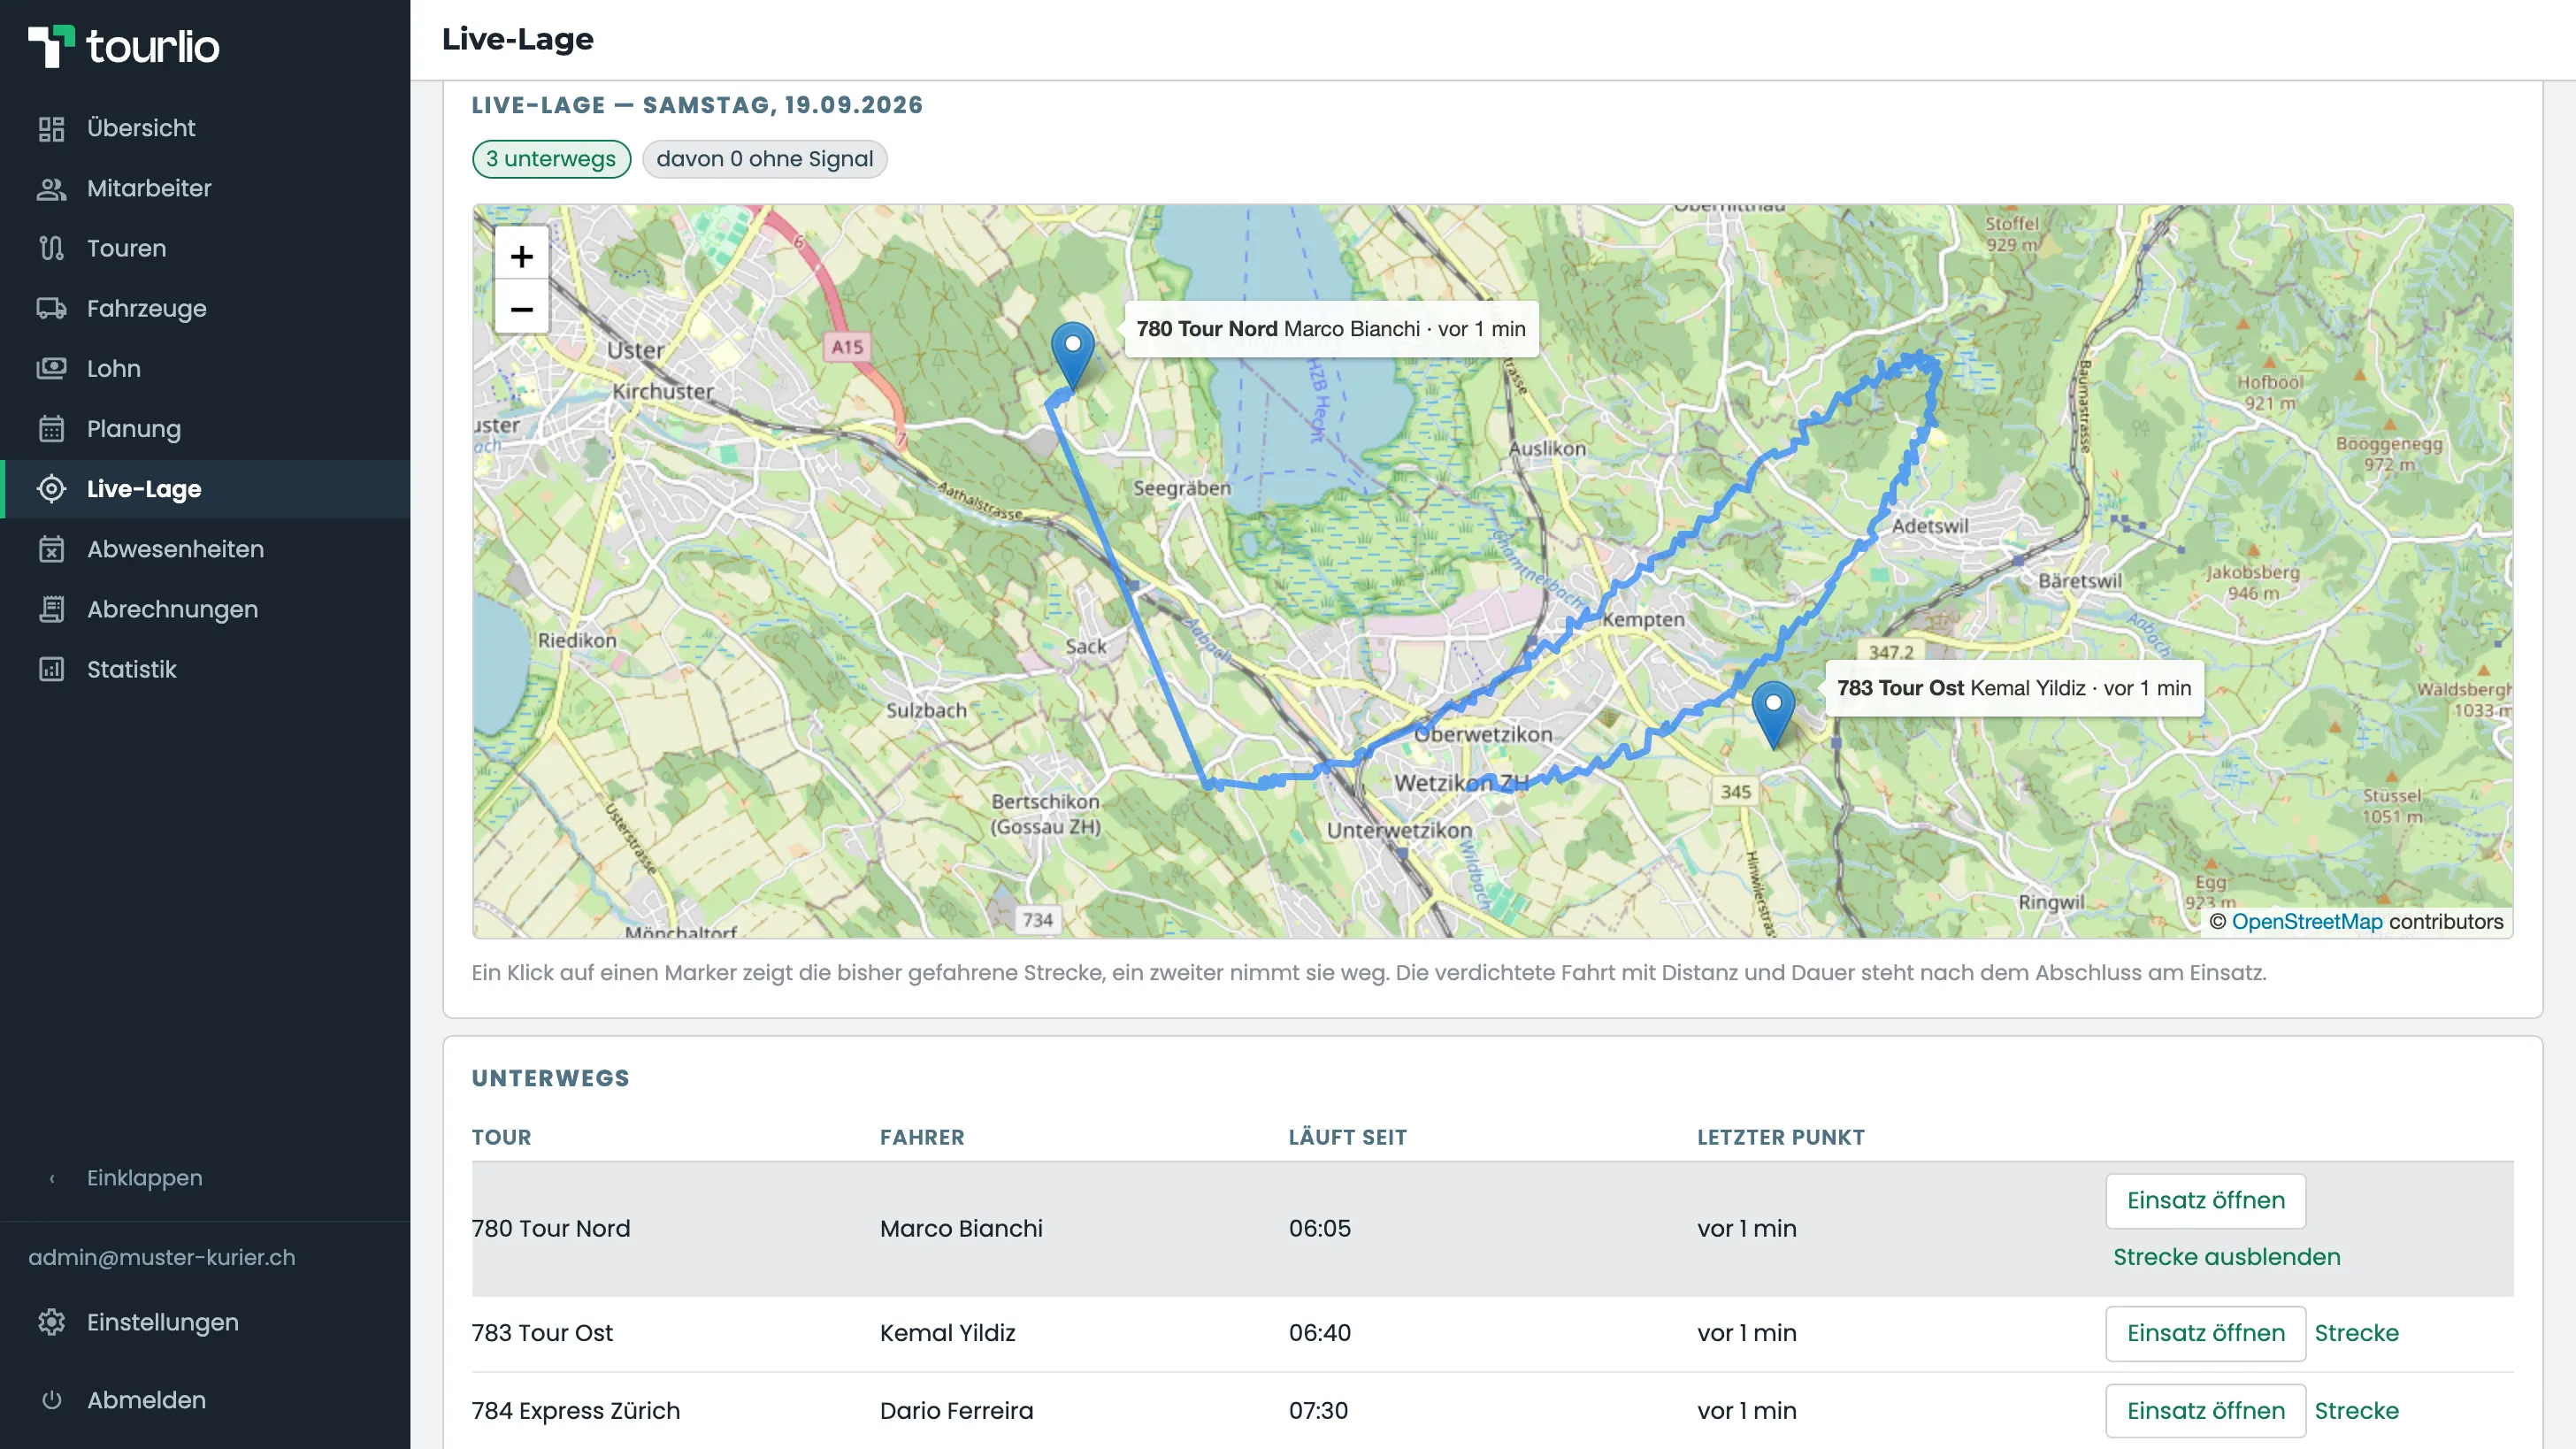Image resolution: width=2576 pixels, height=1449 pixels.
Task: Open the OpenStreetMap attribution link
Action: 2307,922
